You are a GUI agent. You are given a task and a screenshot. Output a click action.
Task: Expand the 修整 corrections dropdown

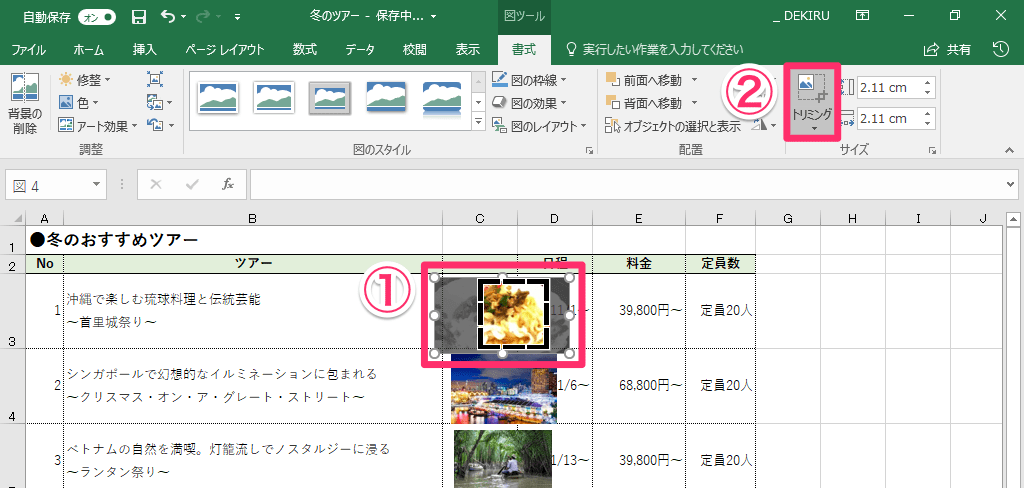coord(108,80)
